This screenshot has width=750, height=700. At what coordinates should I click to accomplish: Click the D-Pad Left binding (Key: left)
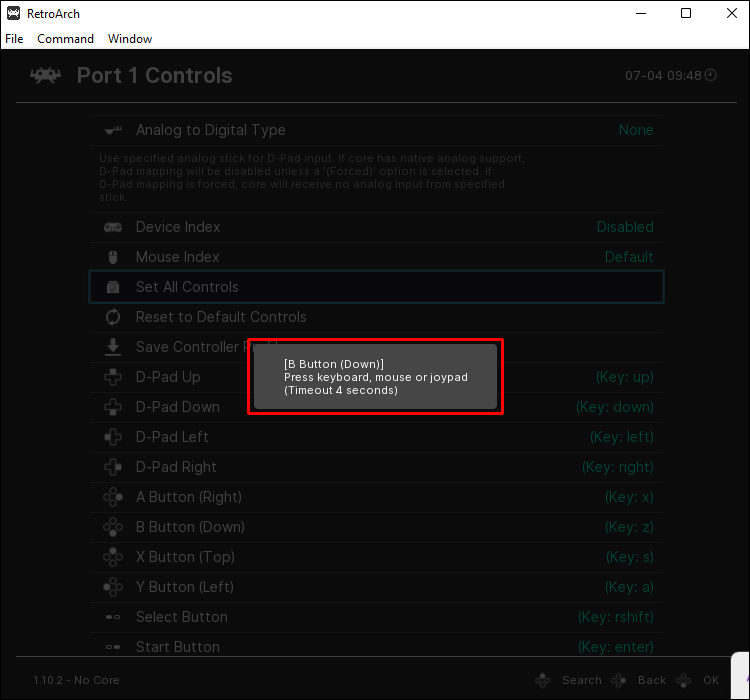coord(621,437)
